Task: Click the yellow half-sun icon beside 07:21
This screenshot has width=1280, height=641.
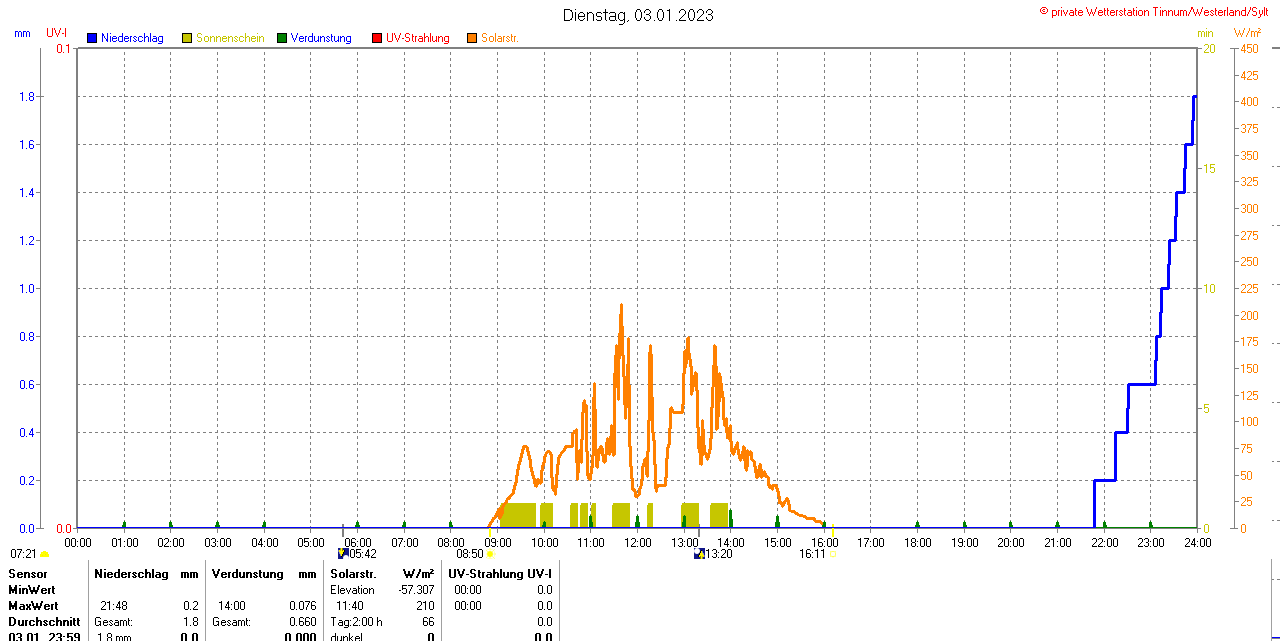Action: (44, 554)
